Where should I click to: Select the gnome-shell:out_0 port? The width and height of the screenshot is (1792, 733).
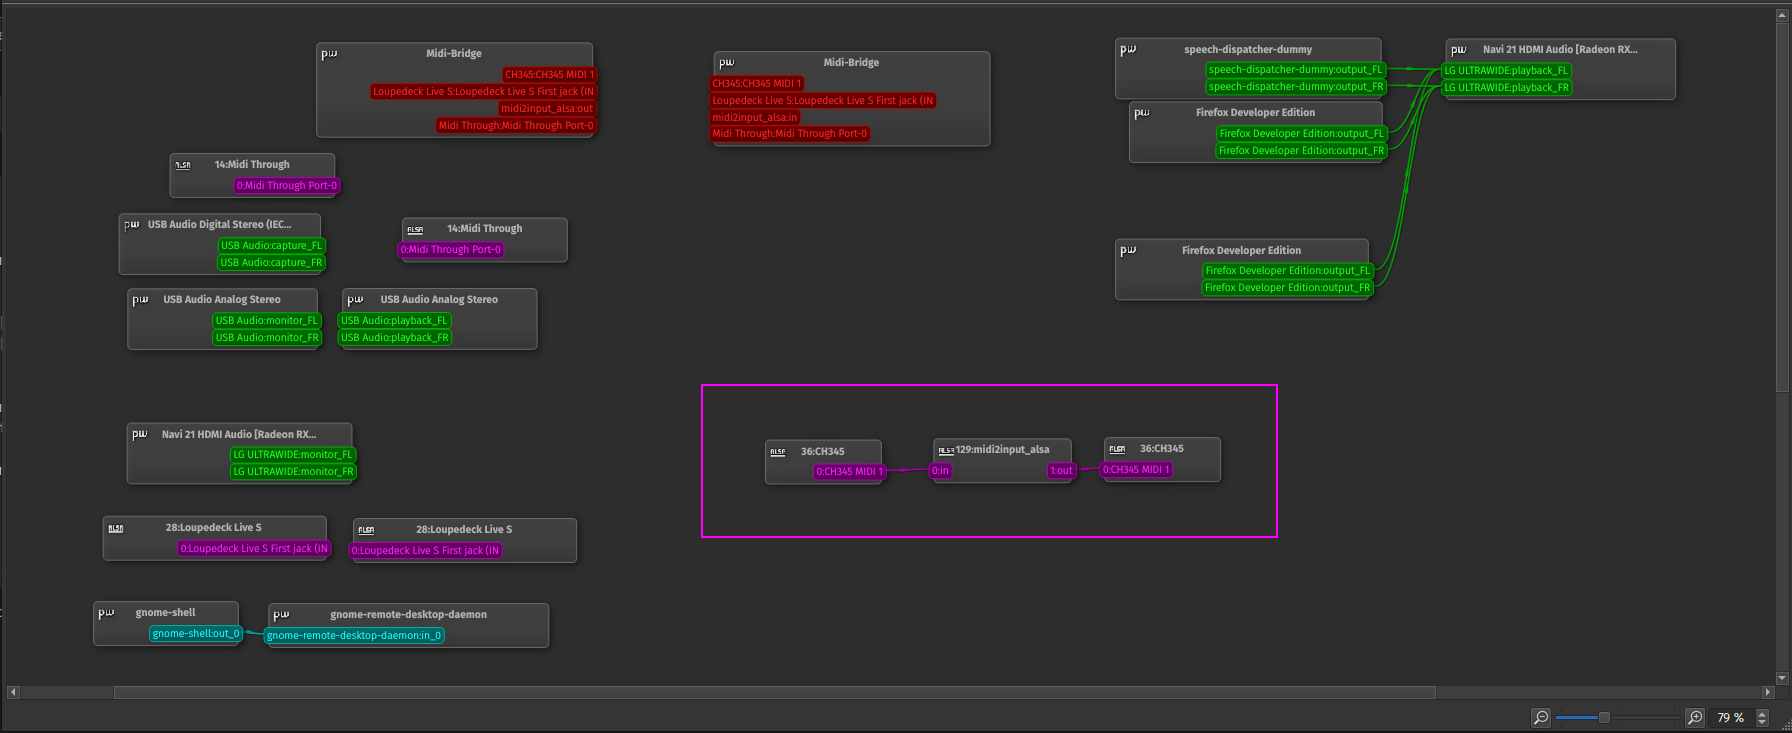[196, 633]
